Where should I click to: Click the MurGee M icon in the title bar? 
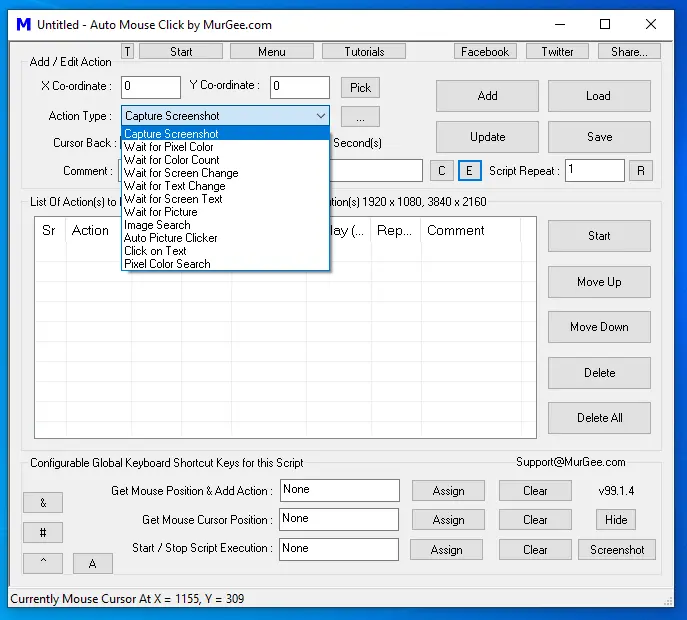(24, 25)
